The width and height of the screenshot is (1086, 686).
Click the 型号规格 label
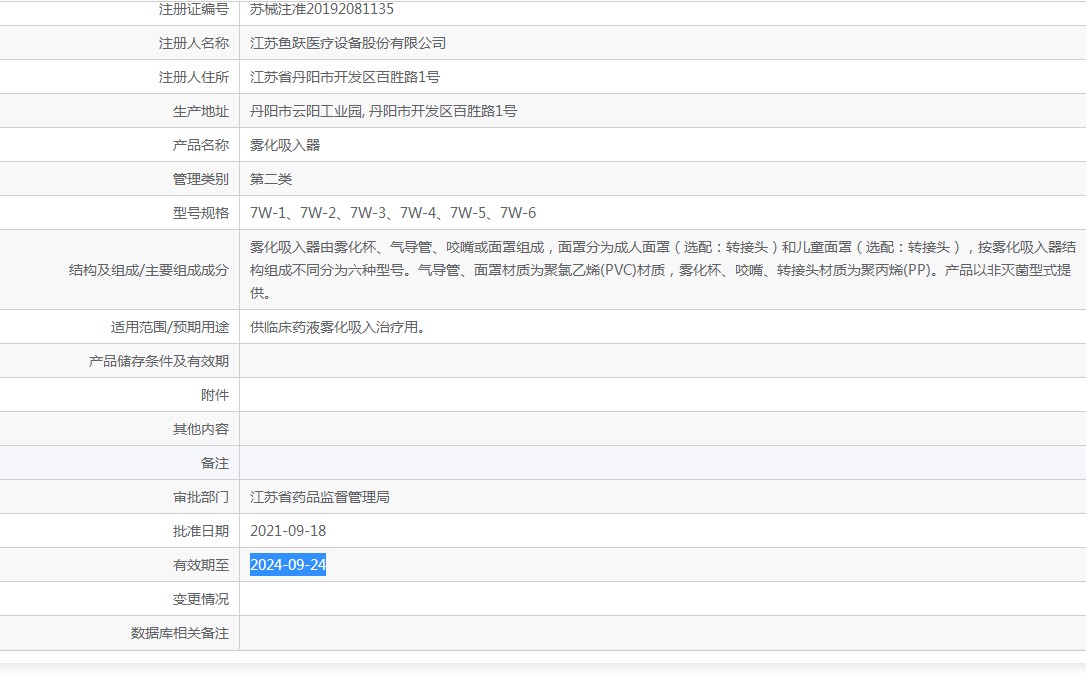click(x=201, y=213)
